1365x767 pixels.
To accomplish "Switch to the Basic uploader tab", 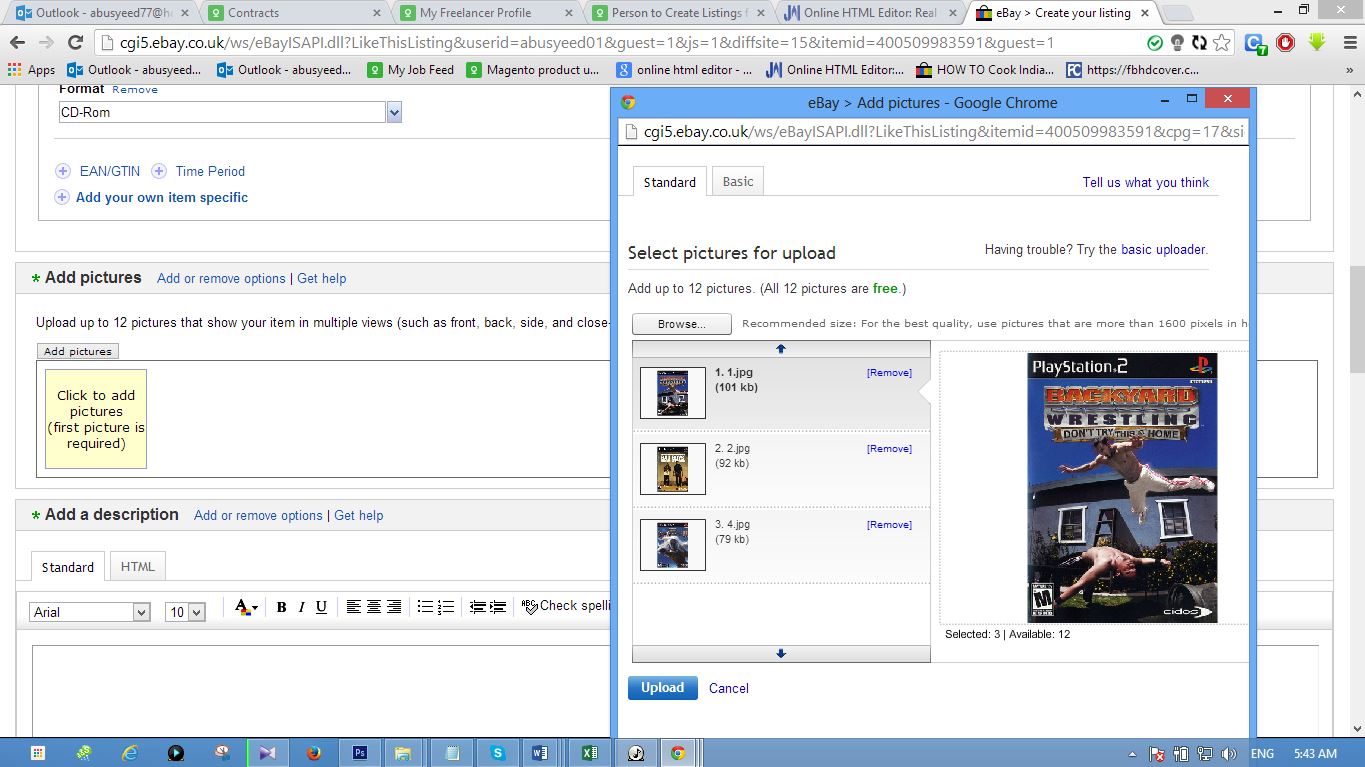I will tap(738, 181).
